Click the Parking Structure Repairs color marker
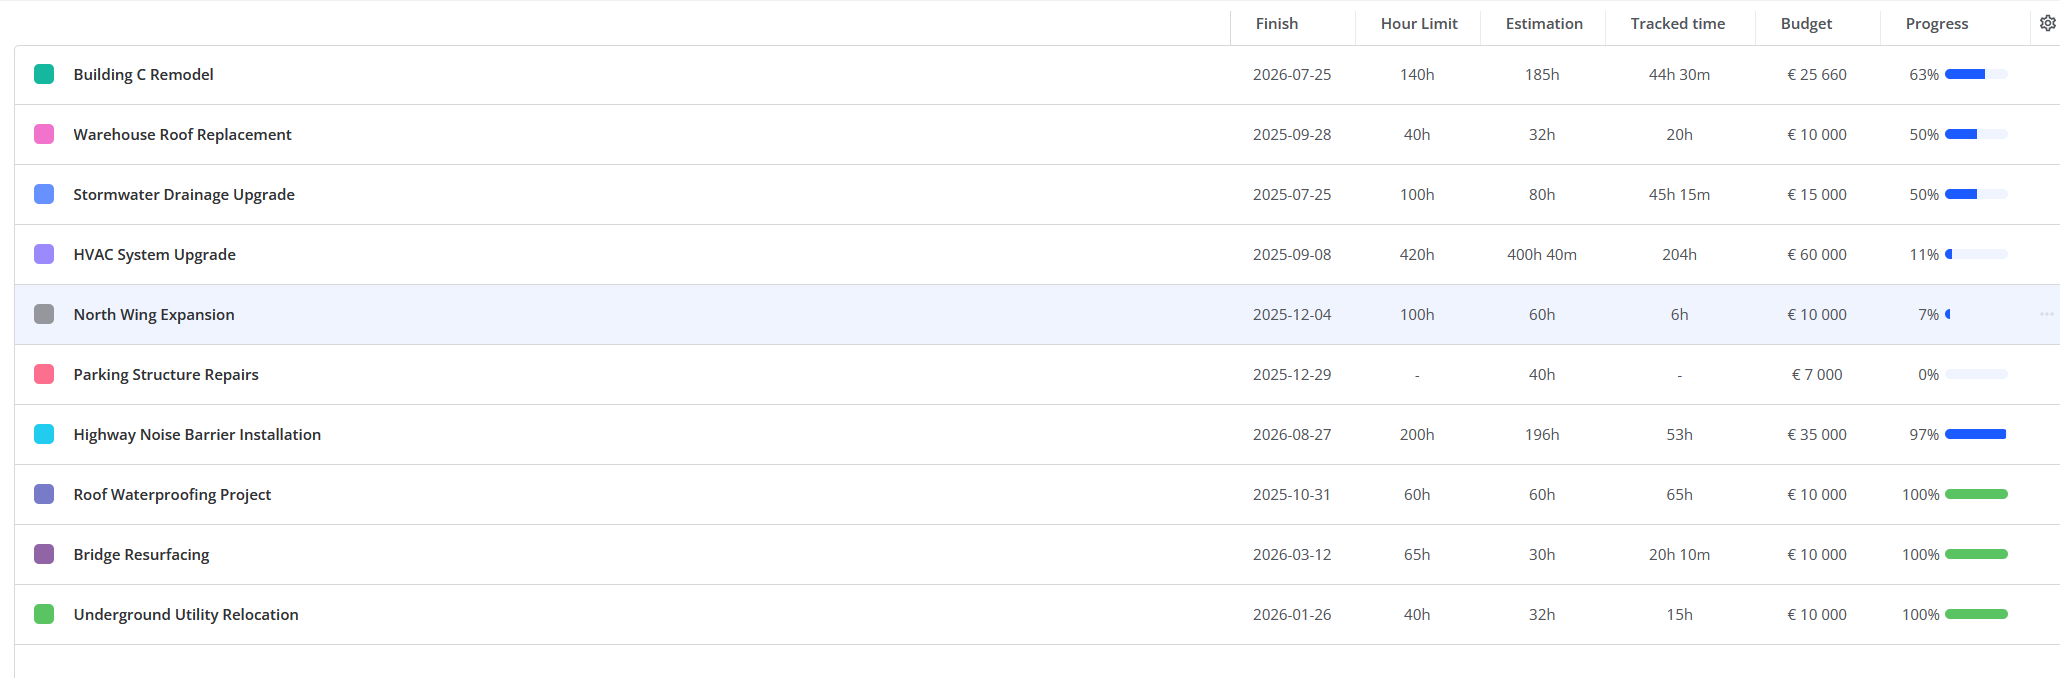 (x=44, y=374)
